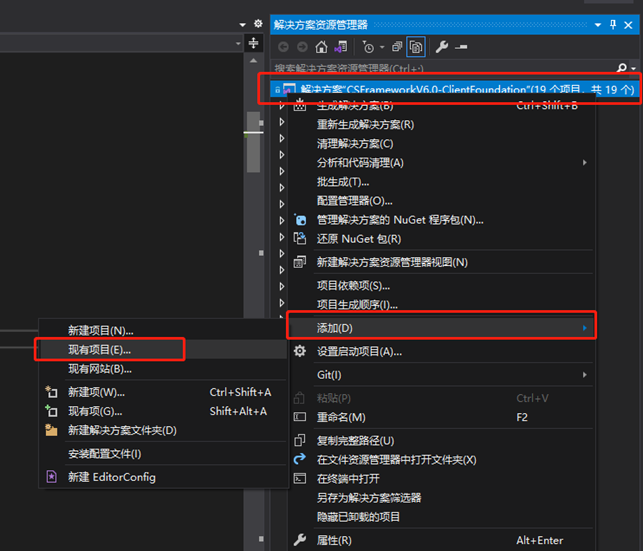The width and height of the screenshot is (643, 551).
Task: Click the folder icon beside 新建解决方案文件夹
Action: [x=51, y=430]
